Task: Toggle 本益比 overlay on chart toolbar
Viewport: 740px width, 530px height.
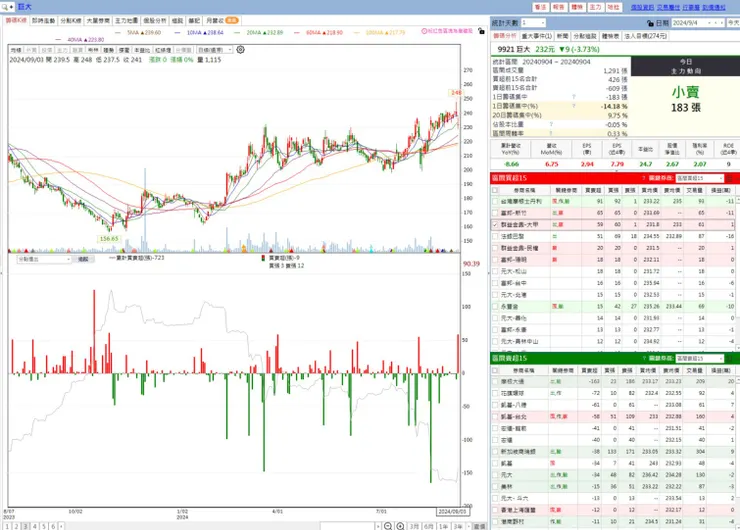Action: click(142, 50)
